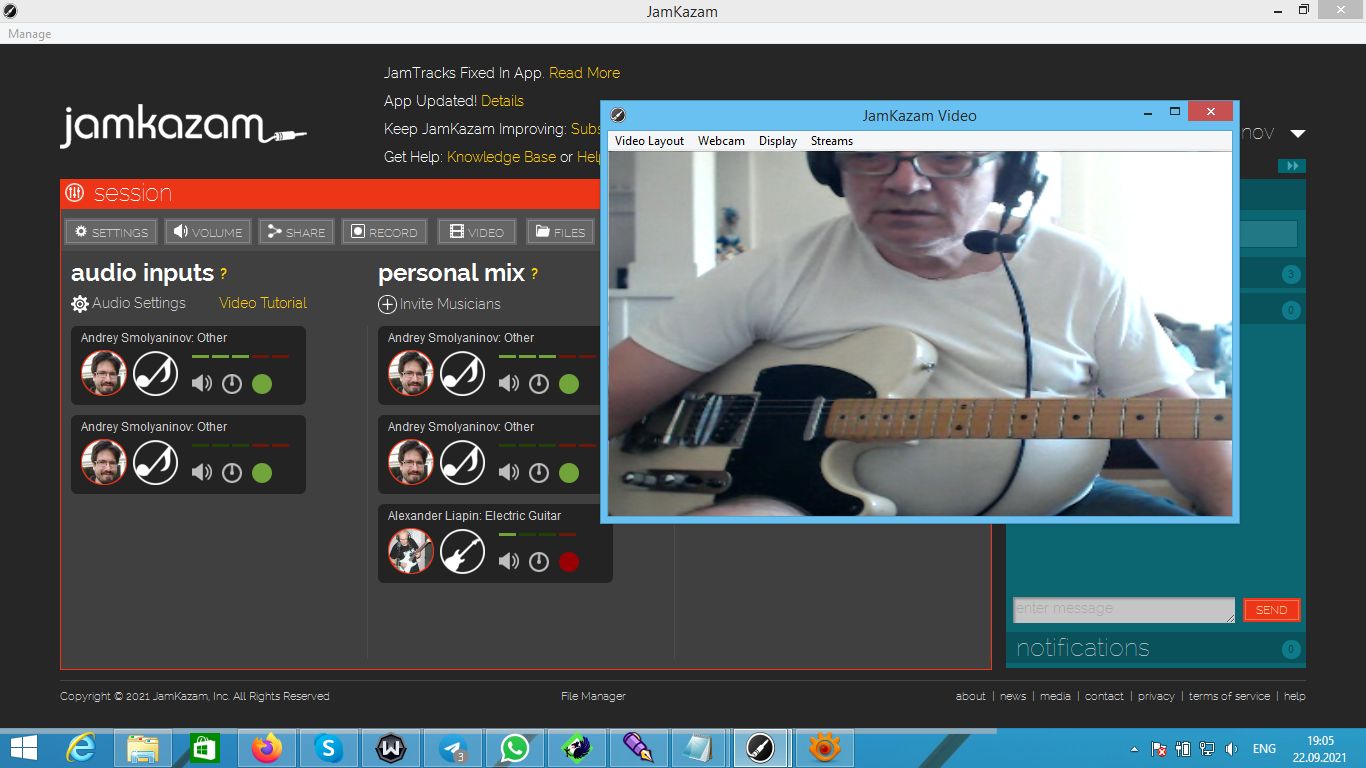Click instrument icon of first audio inputs track
Viewport: 1366px width, 768px height.
[x=155, y=373]
